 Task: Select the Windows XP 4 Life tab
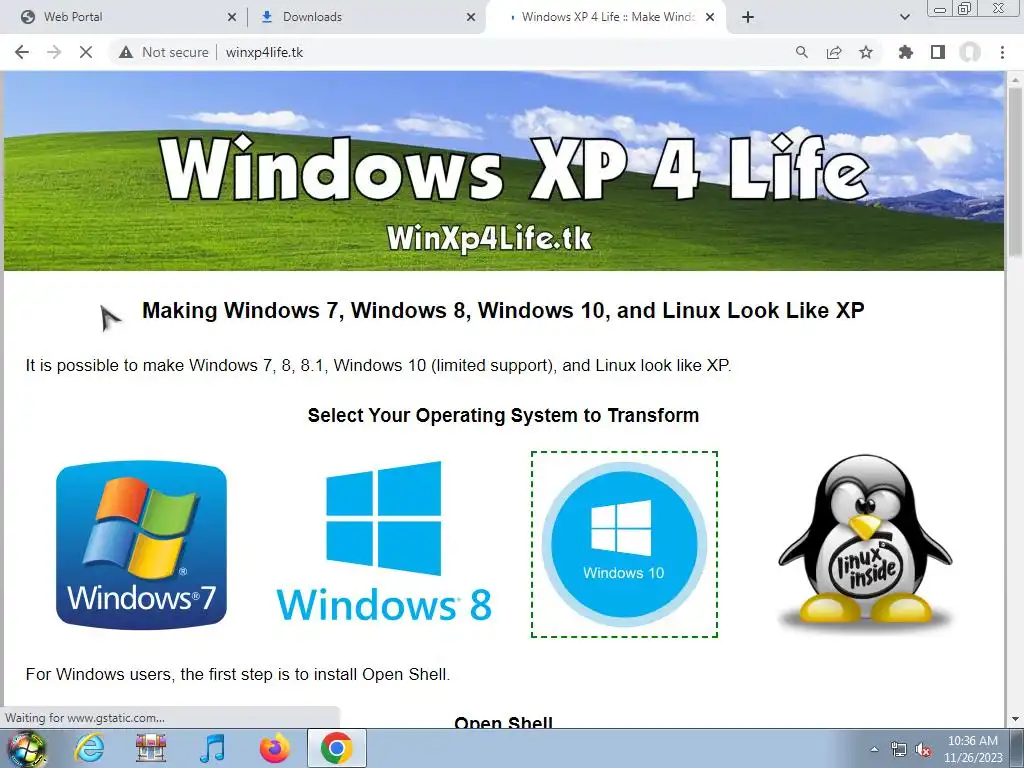pos(608,17)
